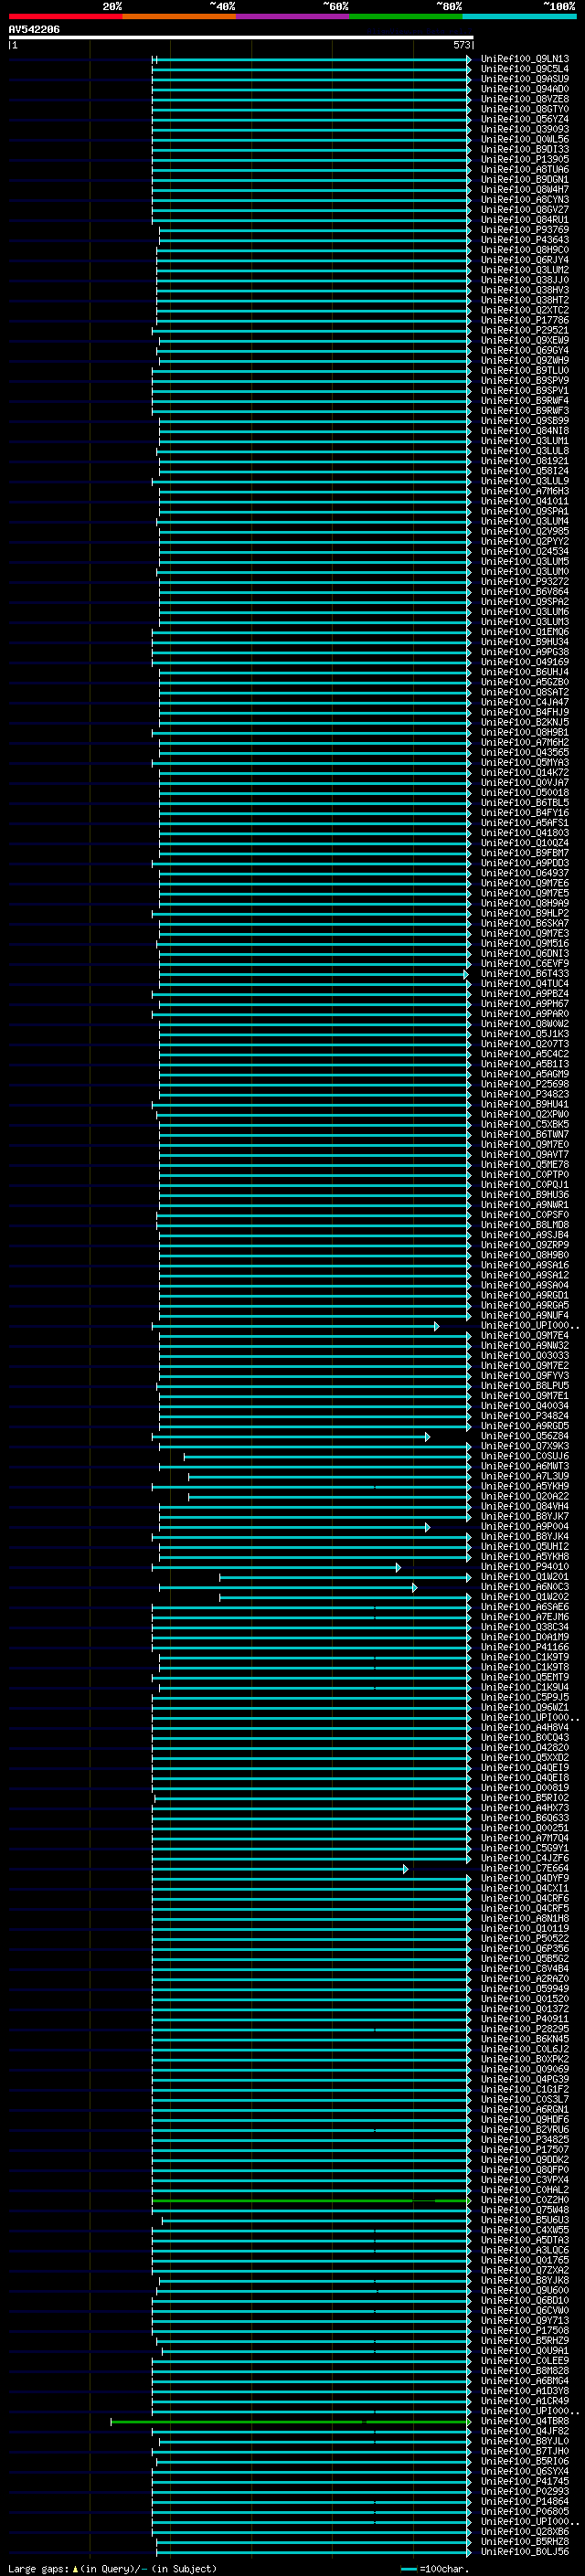Select label UniRef100_P17786
This screenshot has height=2576, width=585.
click(525, 320)
